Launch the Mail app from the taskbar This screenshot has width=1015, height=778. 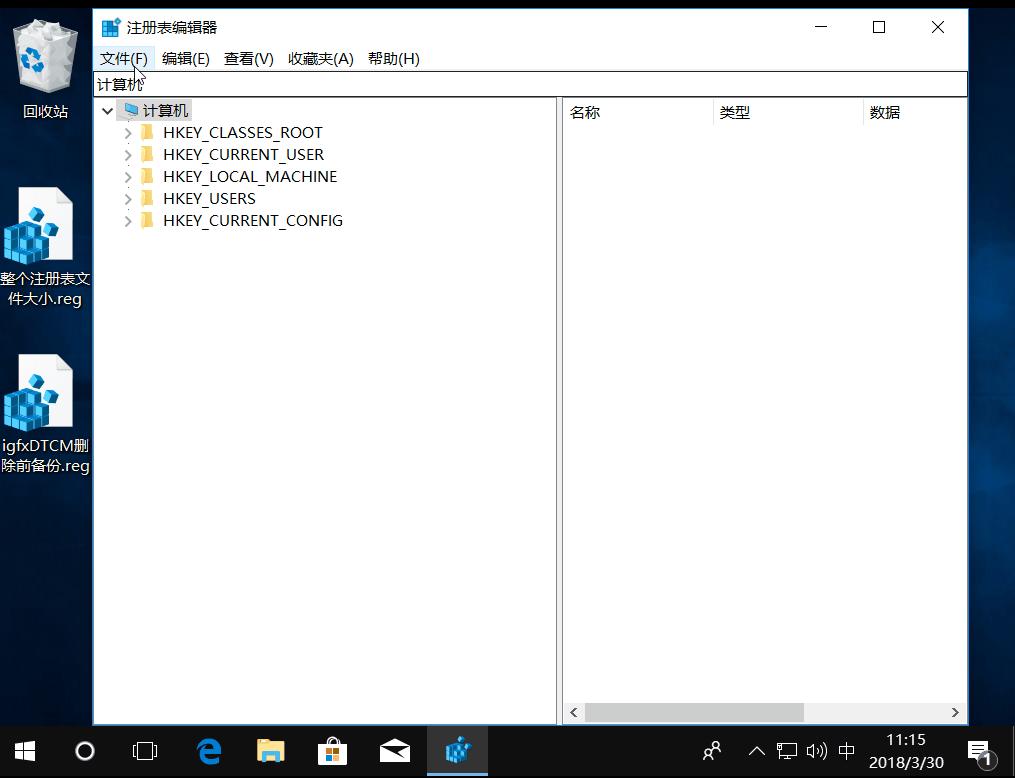coord(394,751)
